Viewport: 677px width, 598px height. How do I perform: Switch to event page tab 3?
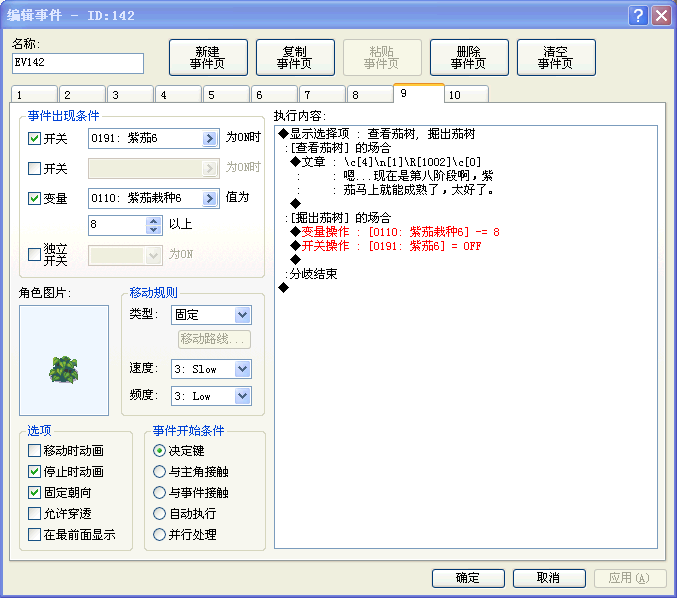click(x=130, y=95)
